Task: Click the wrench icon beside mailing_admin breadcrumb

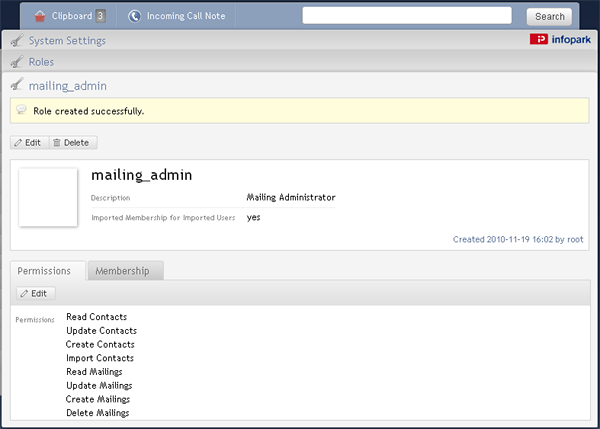Action: coord(17,85)
